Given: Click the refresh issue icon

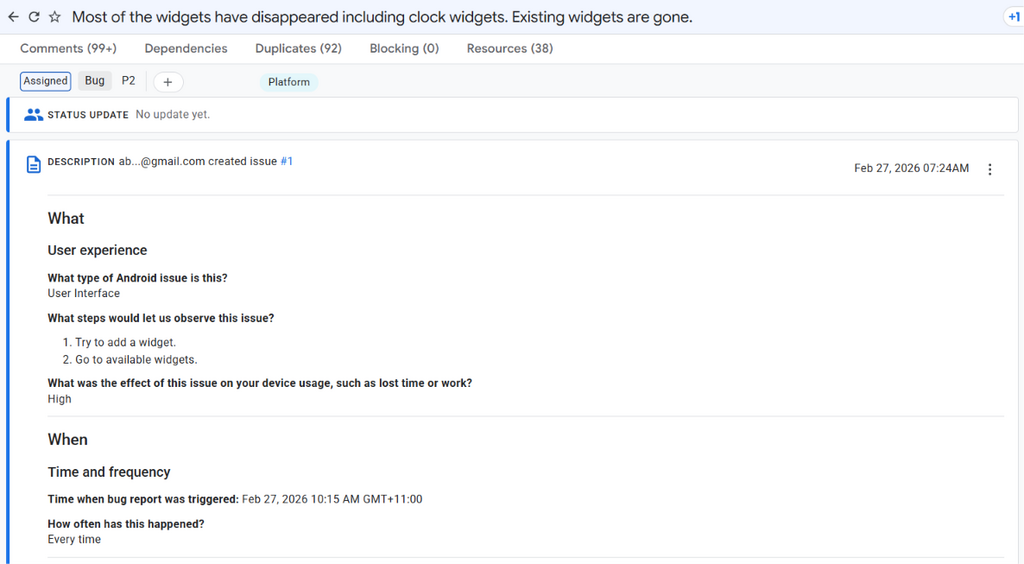Looking at the screenshot, I should (34, 17).
